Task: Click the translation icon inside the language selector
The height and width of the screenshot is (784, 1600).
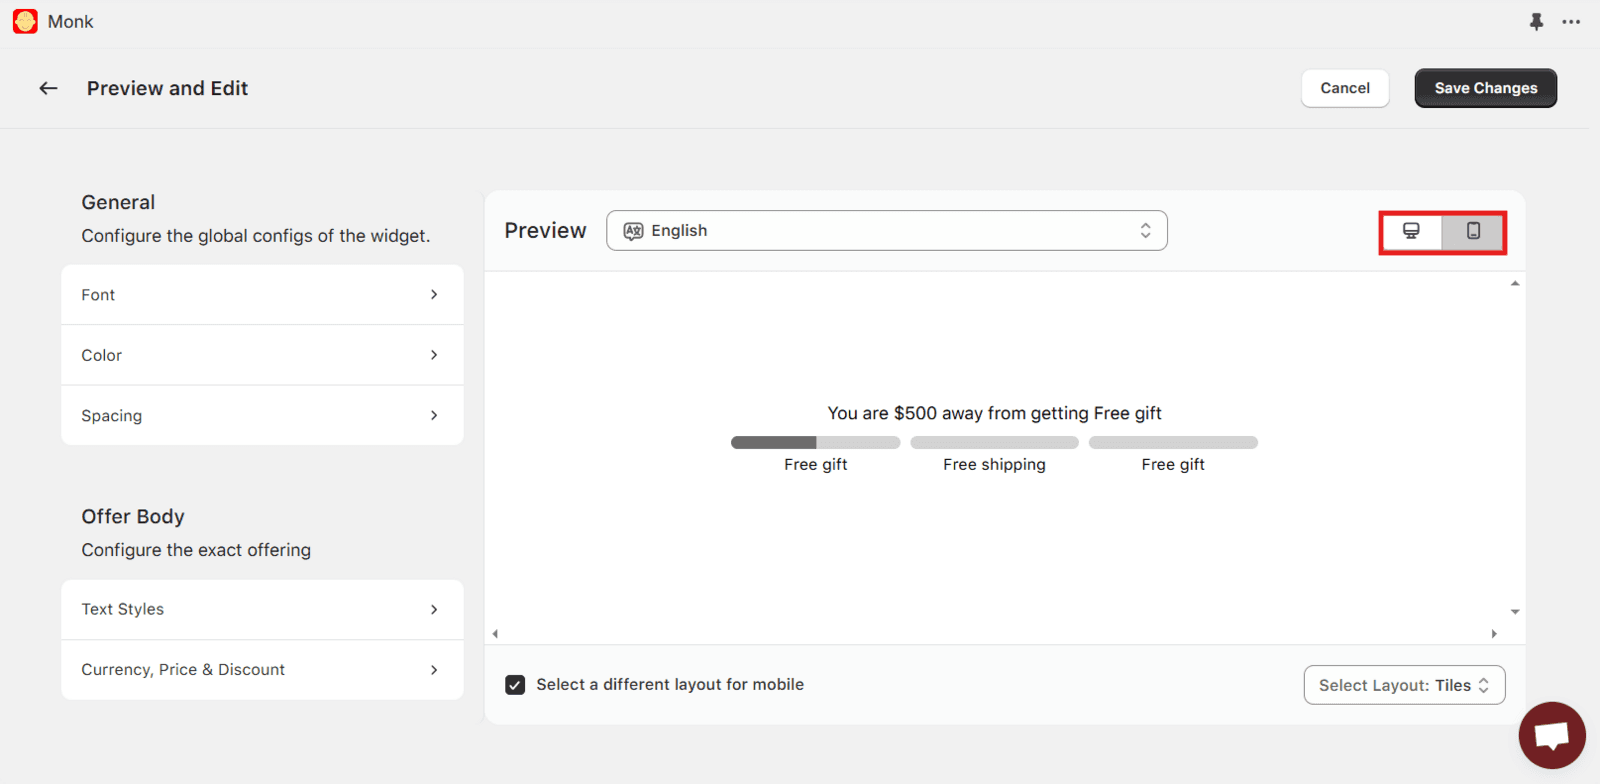Action: point(632,230)
